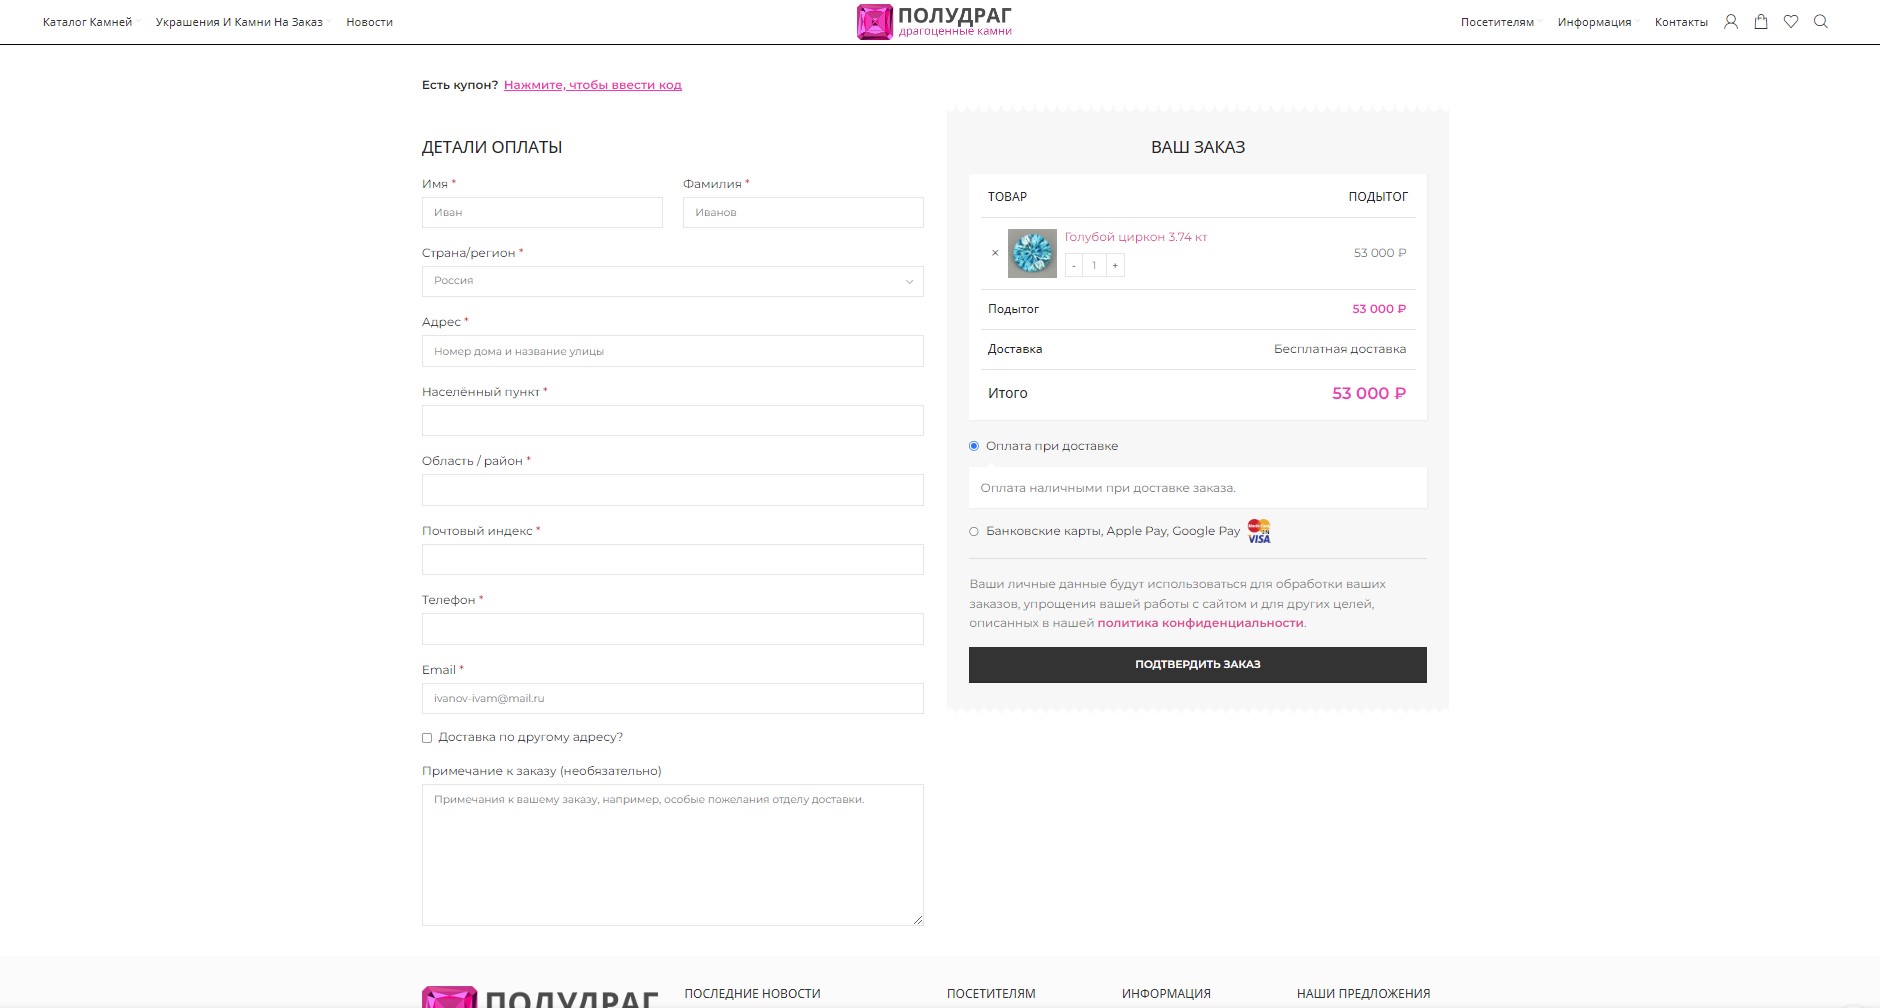
Task: Click the ИНФОРМАЦИЯ footer heading
Action: (1166, 994)
